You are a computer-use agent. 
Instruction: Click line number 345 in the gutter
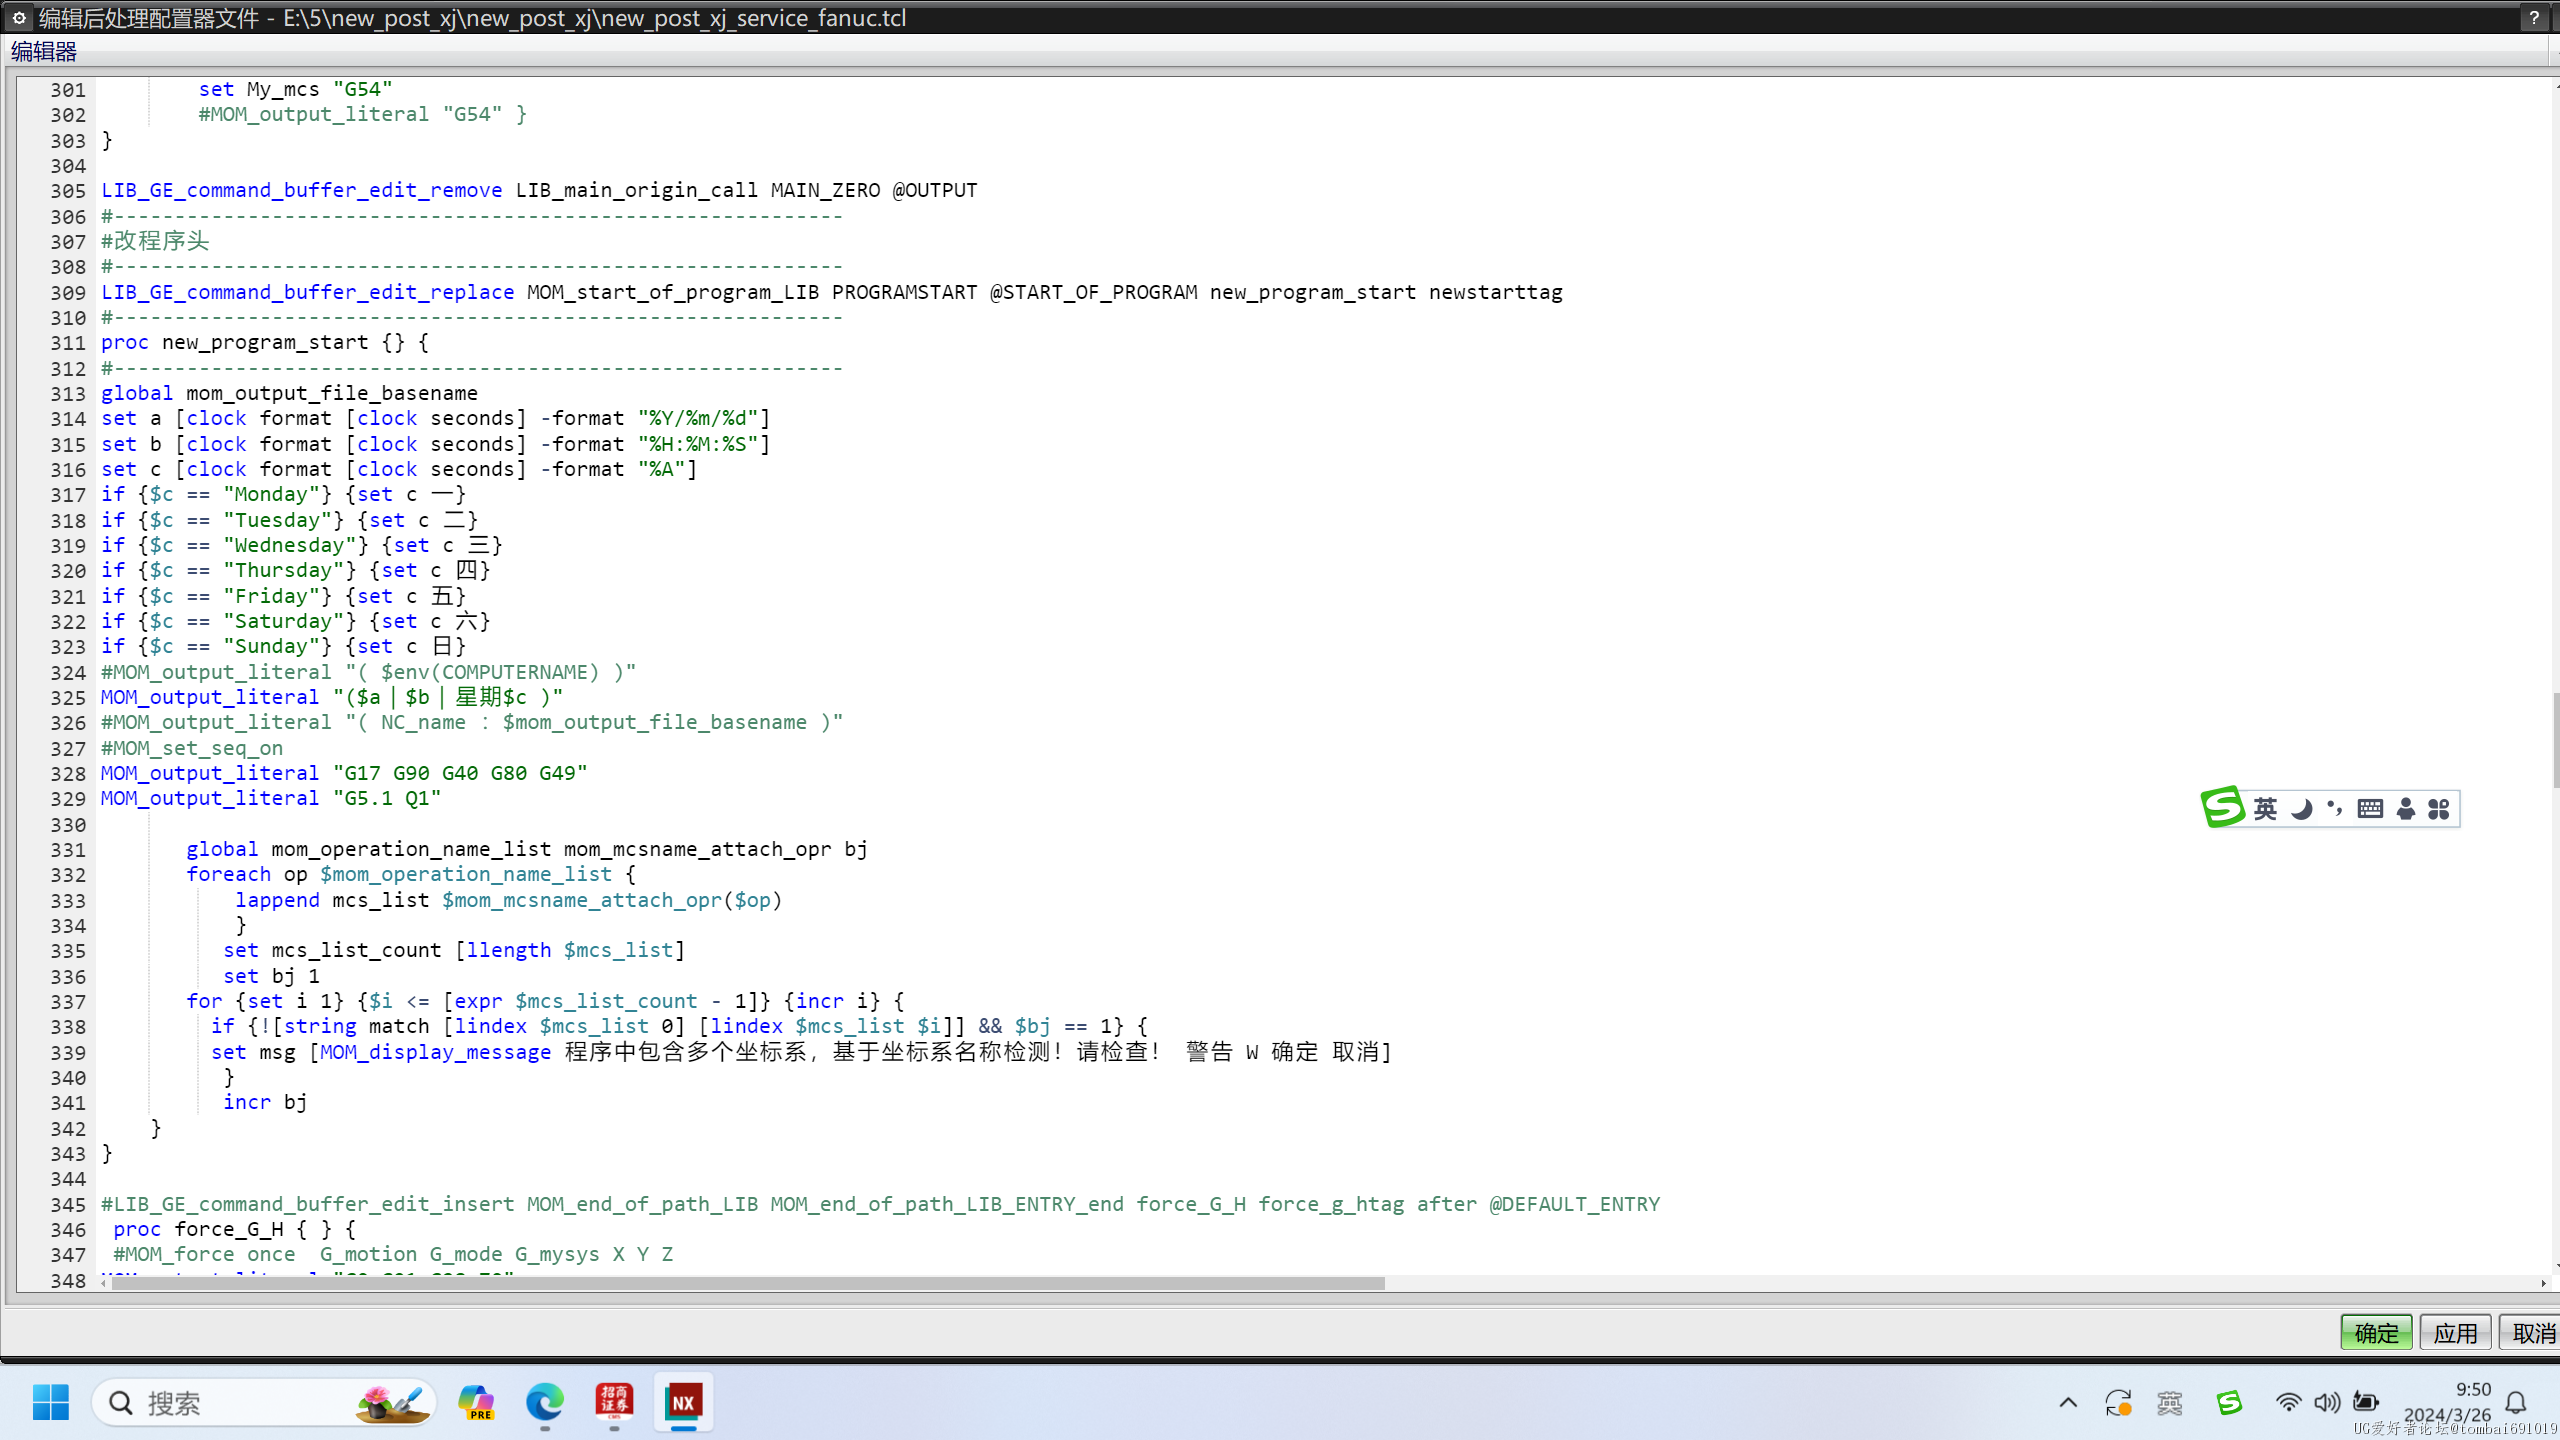pos(68,1204)
